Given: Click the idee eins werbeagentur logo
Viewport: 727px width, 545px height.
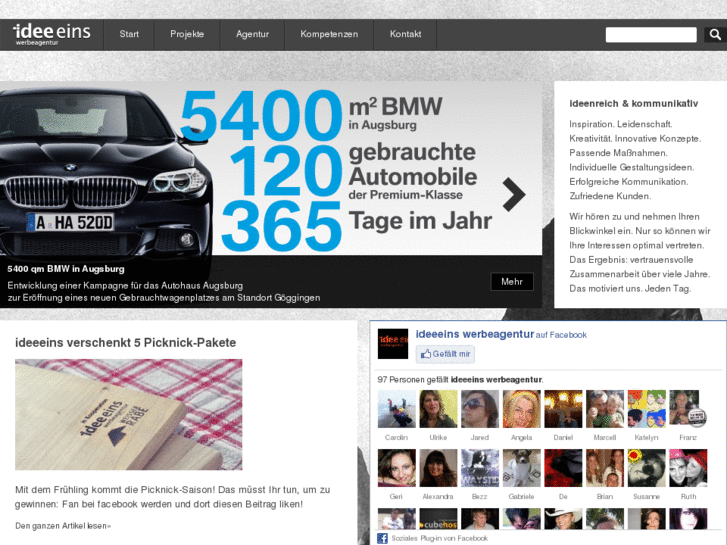Looking at the screenshot, I should [52, 34].
